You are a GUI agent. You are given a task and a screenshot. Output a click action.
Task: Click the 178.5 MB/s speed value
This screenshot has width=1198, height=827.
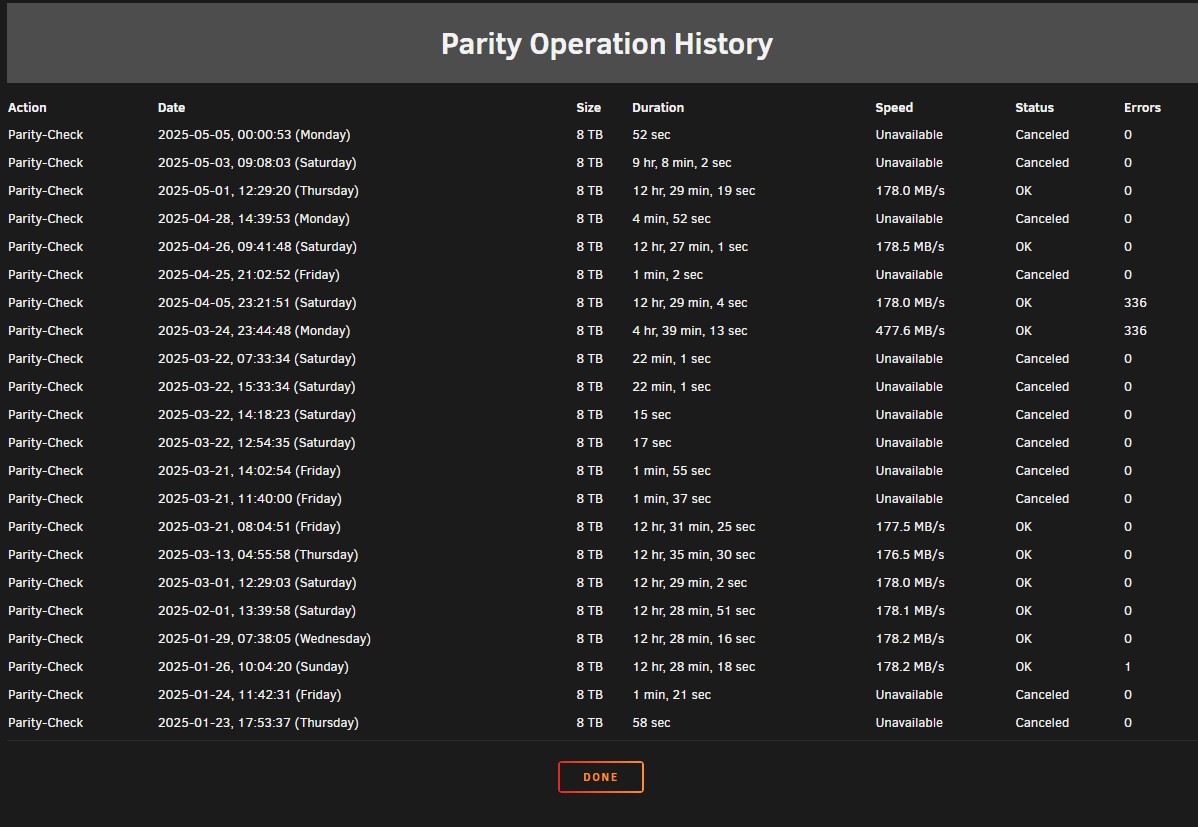tap(910, 247)
